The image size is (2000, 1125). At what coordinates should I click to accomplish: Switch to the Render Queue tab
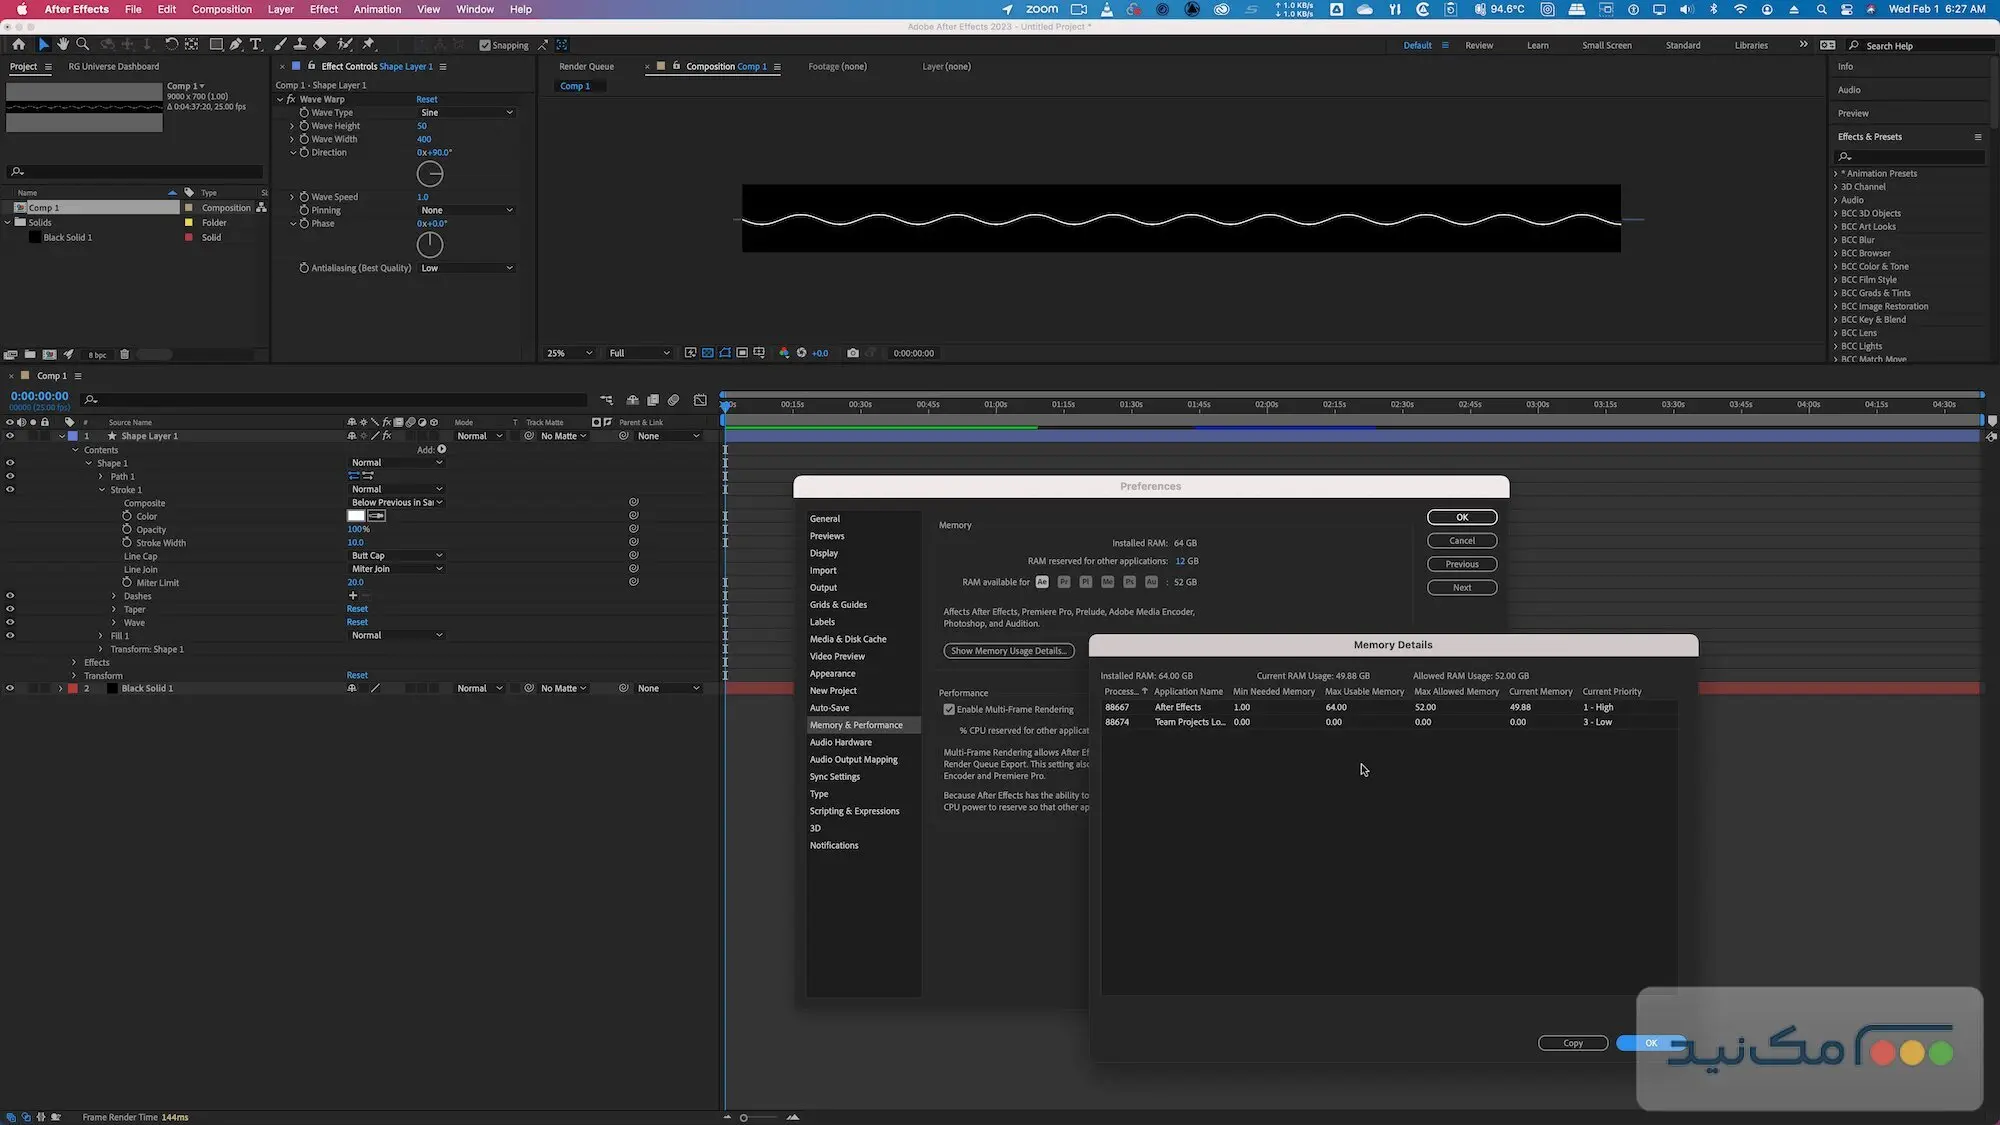pyautogui.click(x=586, y=66)
